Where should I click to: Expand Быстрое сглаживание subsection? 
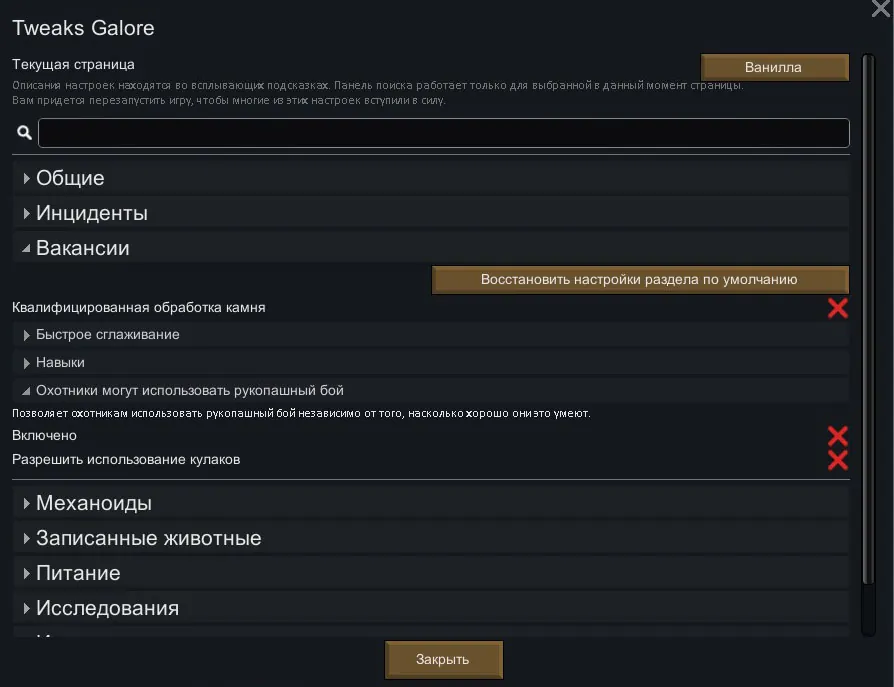(x=107, y=334)
